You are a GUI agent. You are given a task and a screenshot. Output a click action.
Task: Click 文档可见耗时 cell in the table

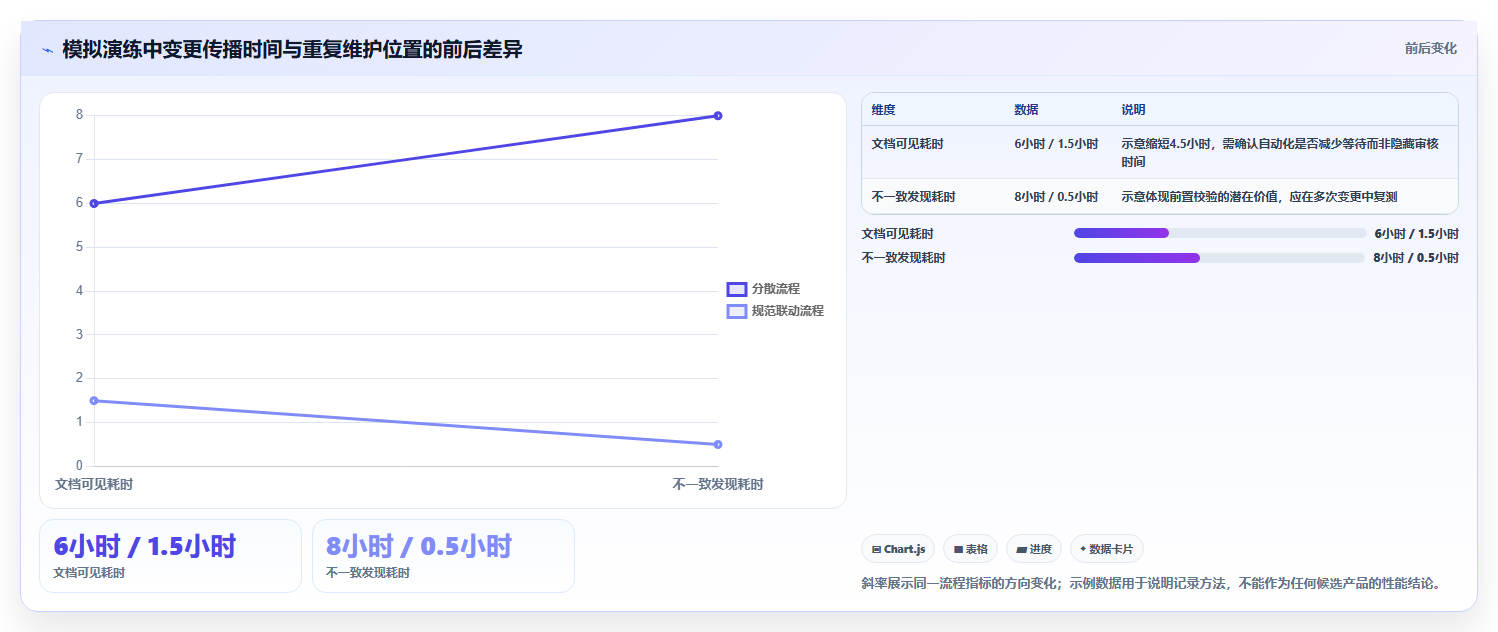(x=907, y=144)
